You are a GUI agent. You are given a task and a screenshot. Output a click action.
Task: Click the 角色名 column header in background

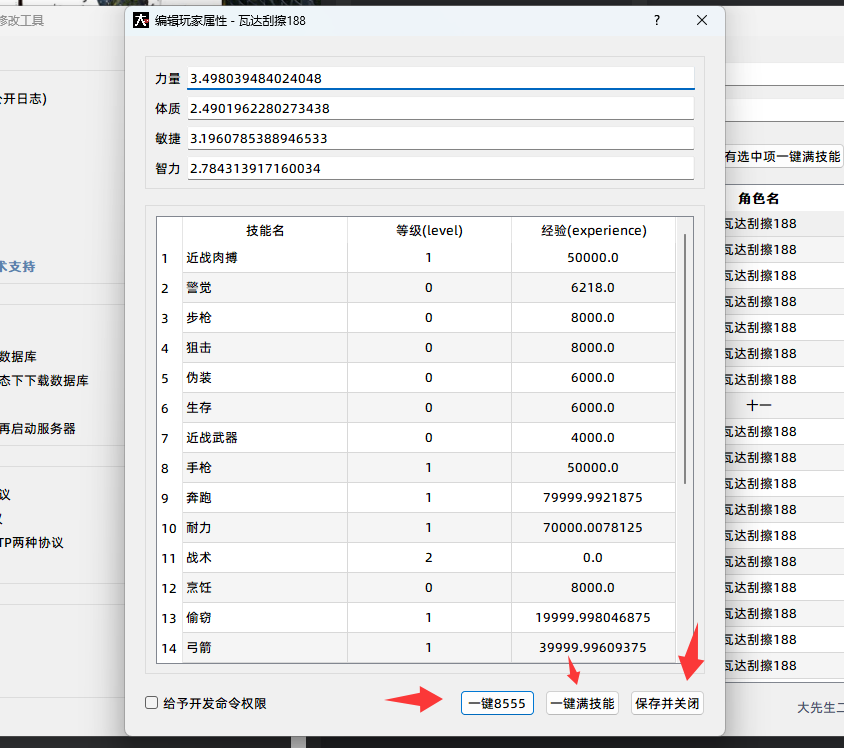point(760,198)
